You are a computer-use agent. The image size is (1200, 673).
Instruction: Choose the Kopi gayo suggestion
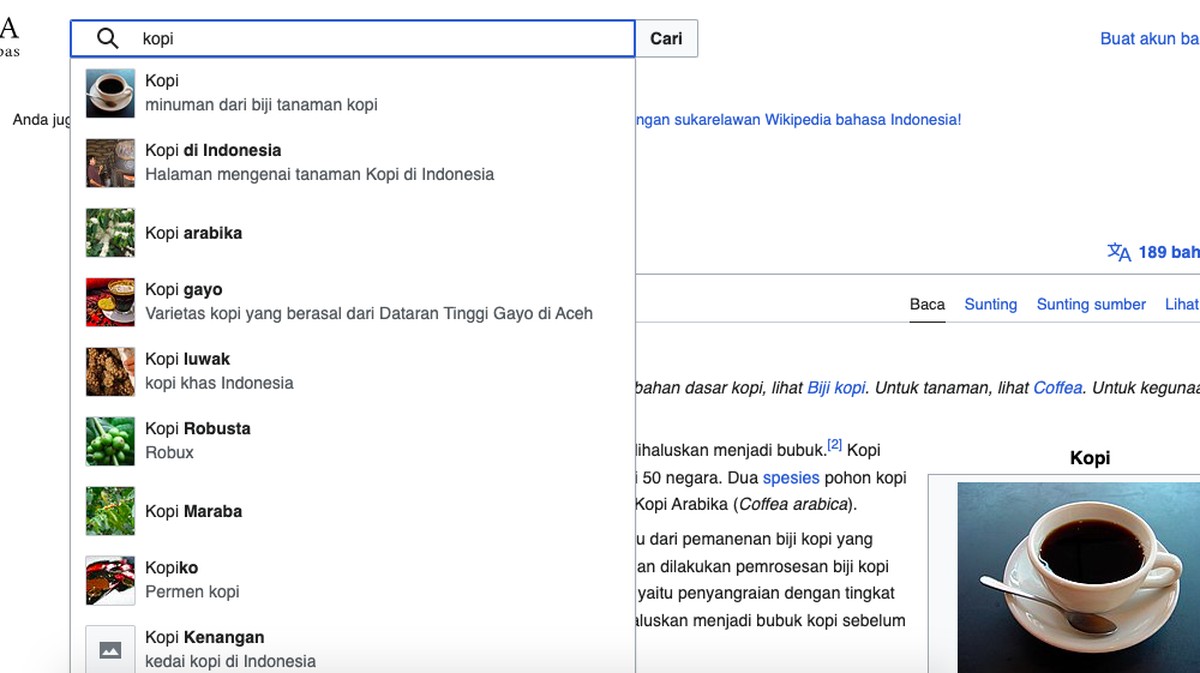[x=368, y=301]
